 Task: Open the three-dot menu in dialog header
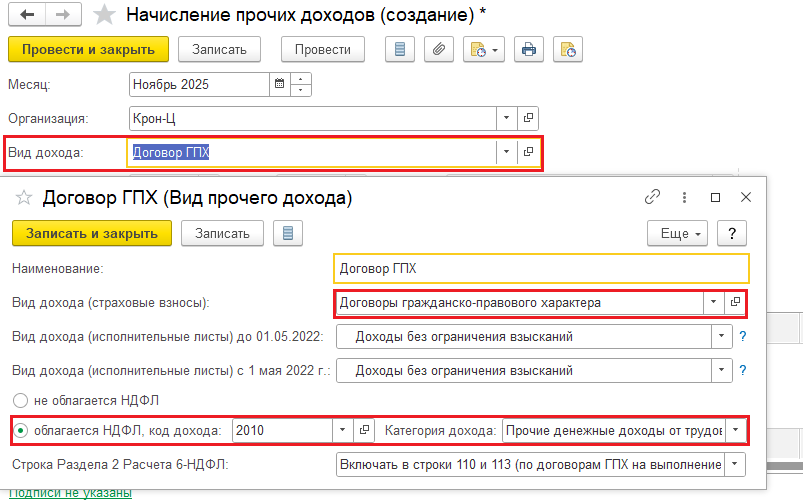(684, 197)
